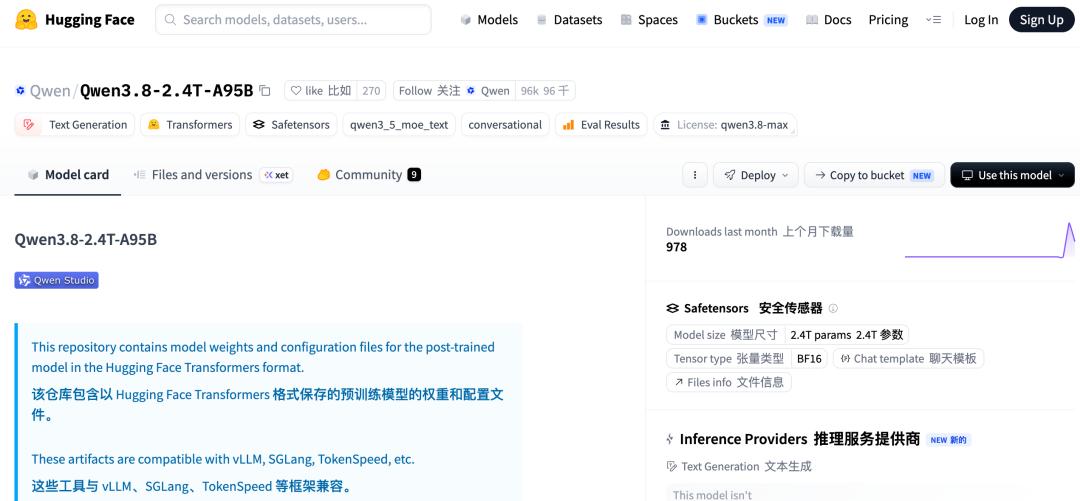Select the Eval Results tag
The height and width of the screenshot is (501, 1080).
click(x=601, y=125)
